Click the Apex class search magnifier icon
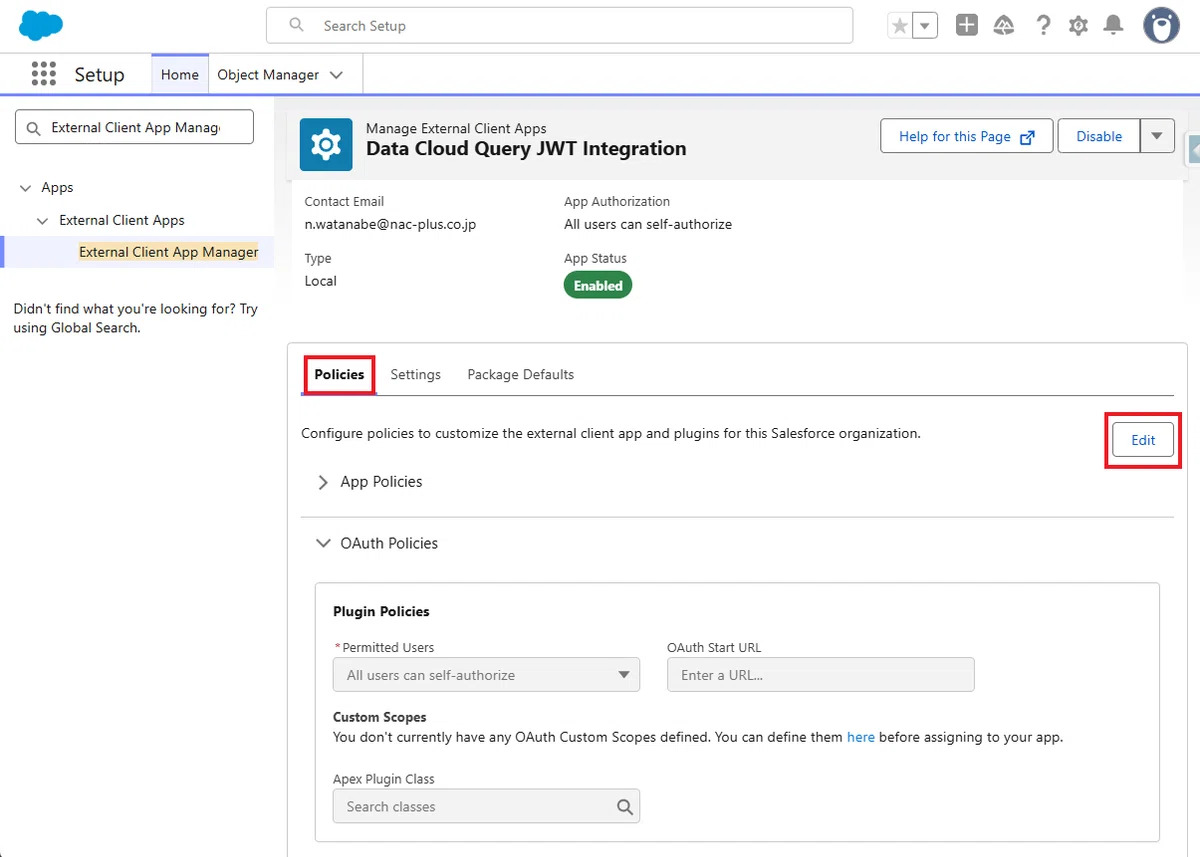Screen dimensions: 1200x857 click(625, 807)
